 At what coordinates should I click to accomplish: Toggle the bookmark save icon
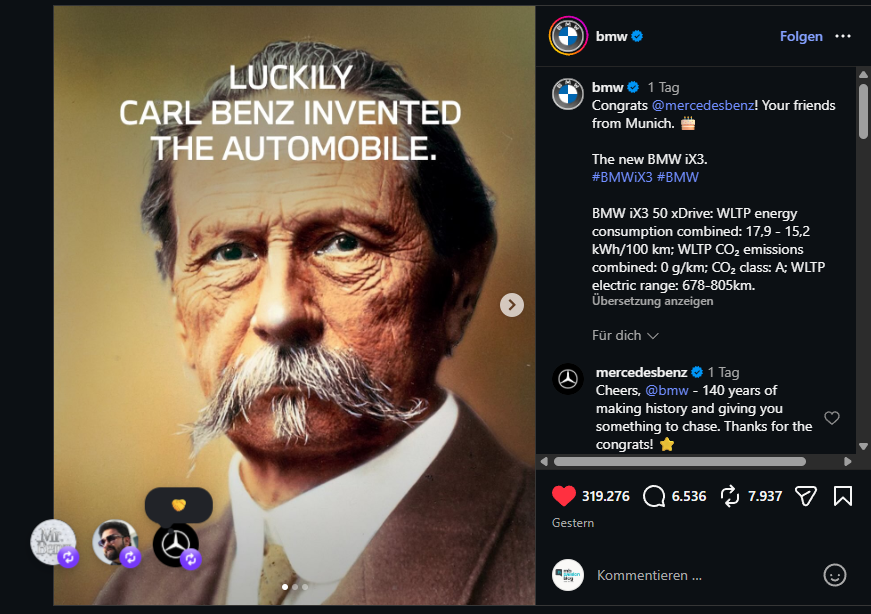(x=842, y=496)
